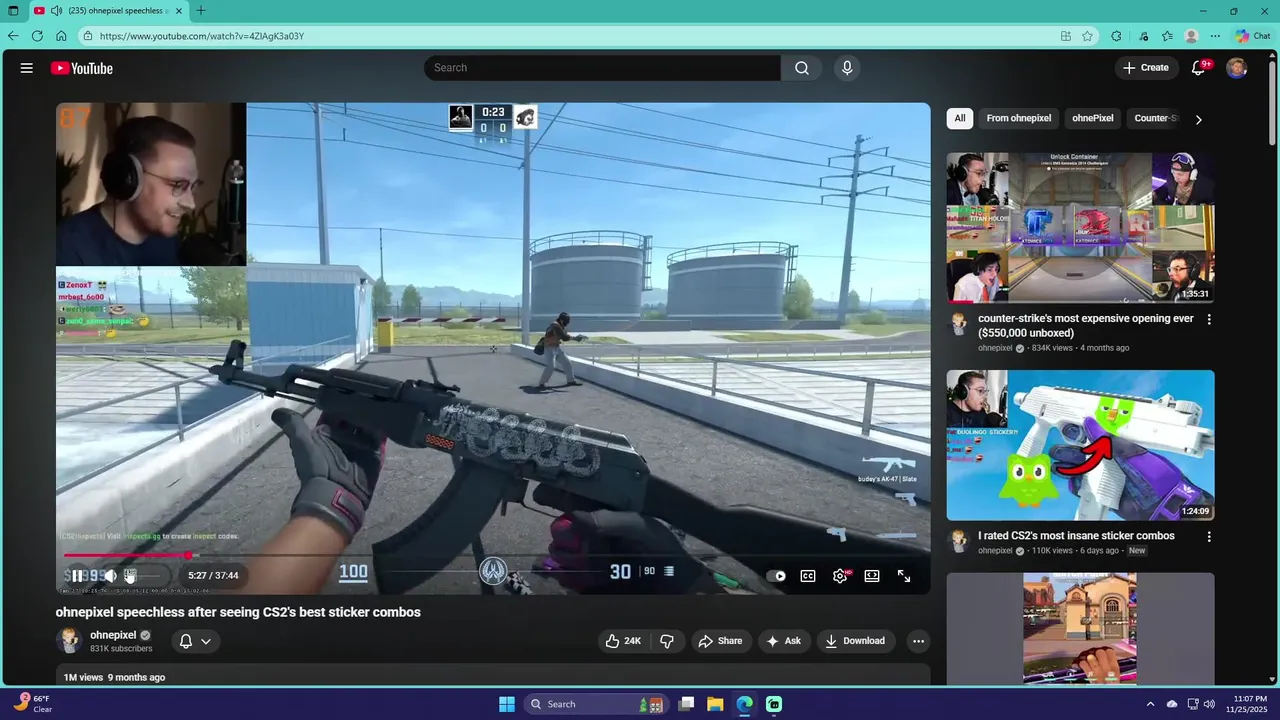The width and height of the screenshot is (1280, 720).
Task: Open the Ask AI button
Action: click(x=784, y=641)
